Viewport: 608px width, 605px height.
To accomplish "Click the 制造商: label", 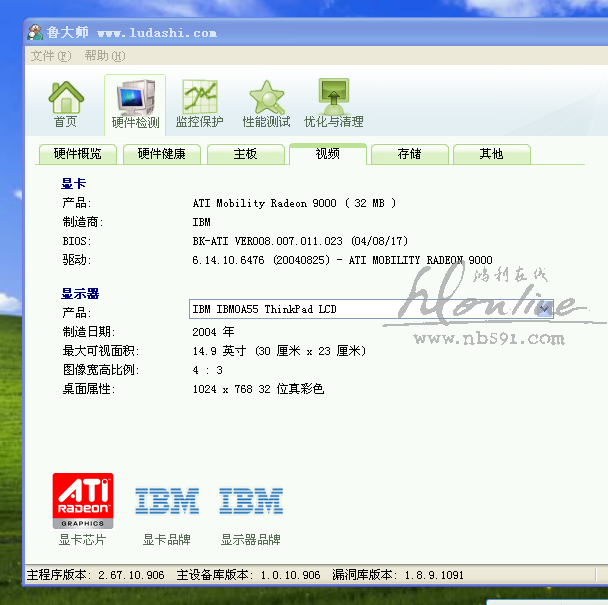I will [83, 222].
